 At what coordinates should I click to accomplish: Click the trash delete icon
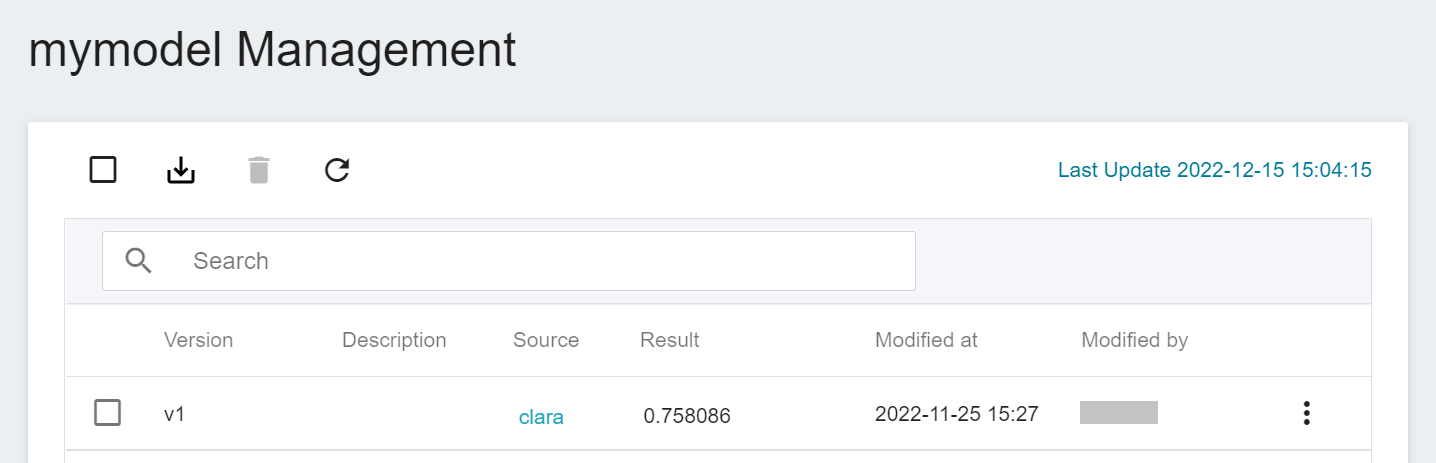[x=259, y=171]
